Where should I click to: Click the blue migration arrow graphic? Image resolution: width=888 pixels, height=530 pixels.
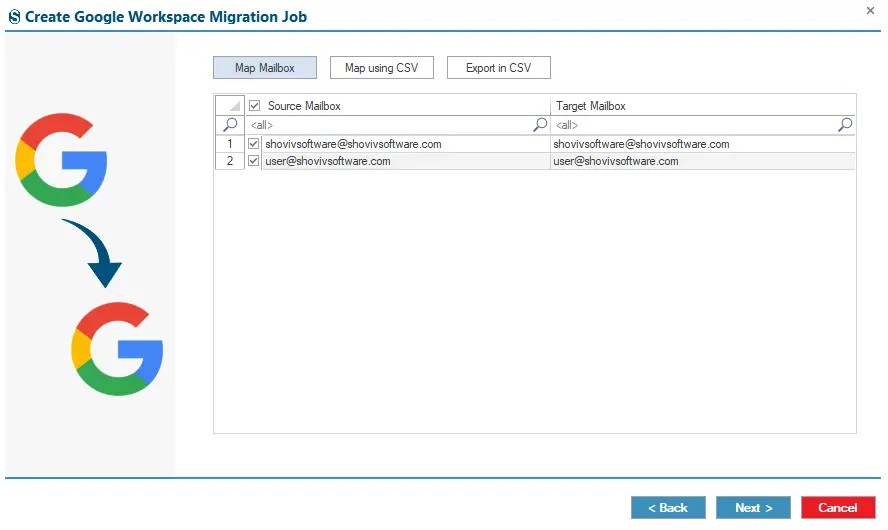point(94,253)
